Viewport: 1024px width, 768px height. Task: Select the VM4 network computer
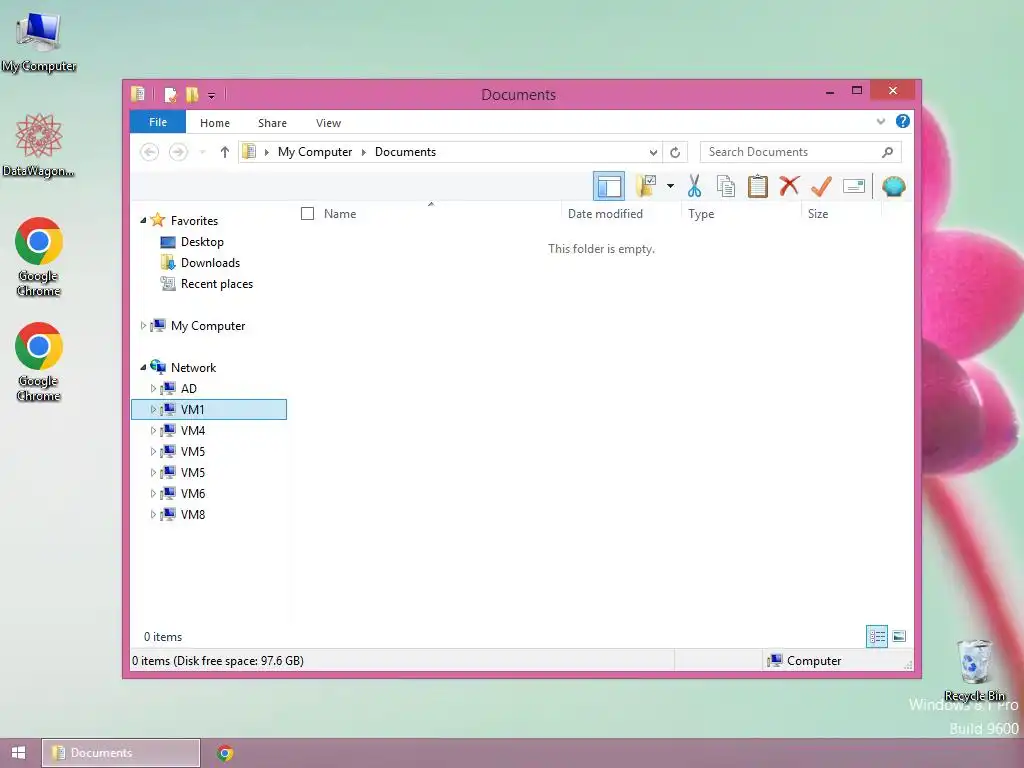193,430
